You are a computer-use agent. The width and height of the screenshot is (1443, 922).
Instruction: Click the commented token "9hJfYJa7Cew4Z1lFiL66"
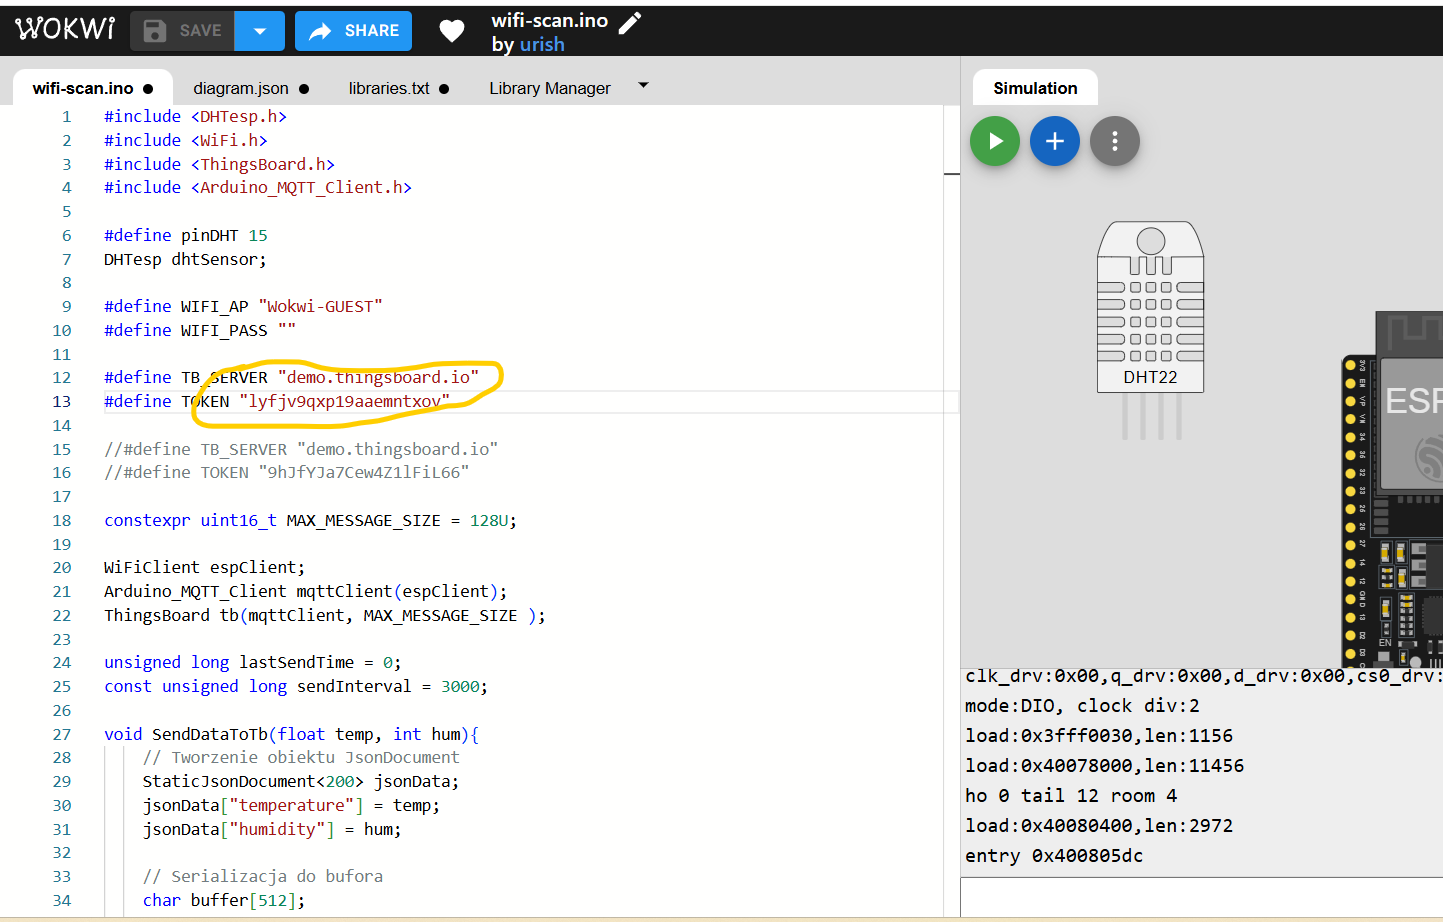point(364,472)
